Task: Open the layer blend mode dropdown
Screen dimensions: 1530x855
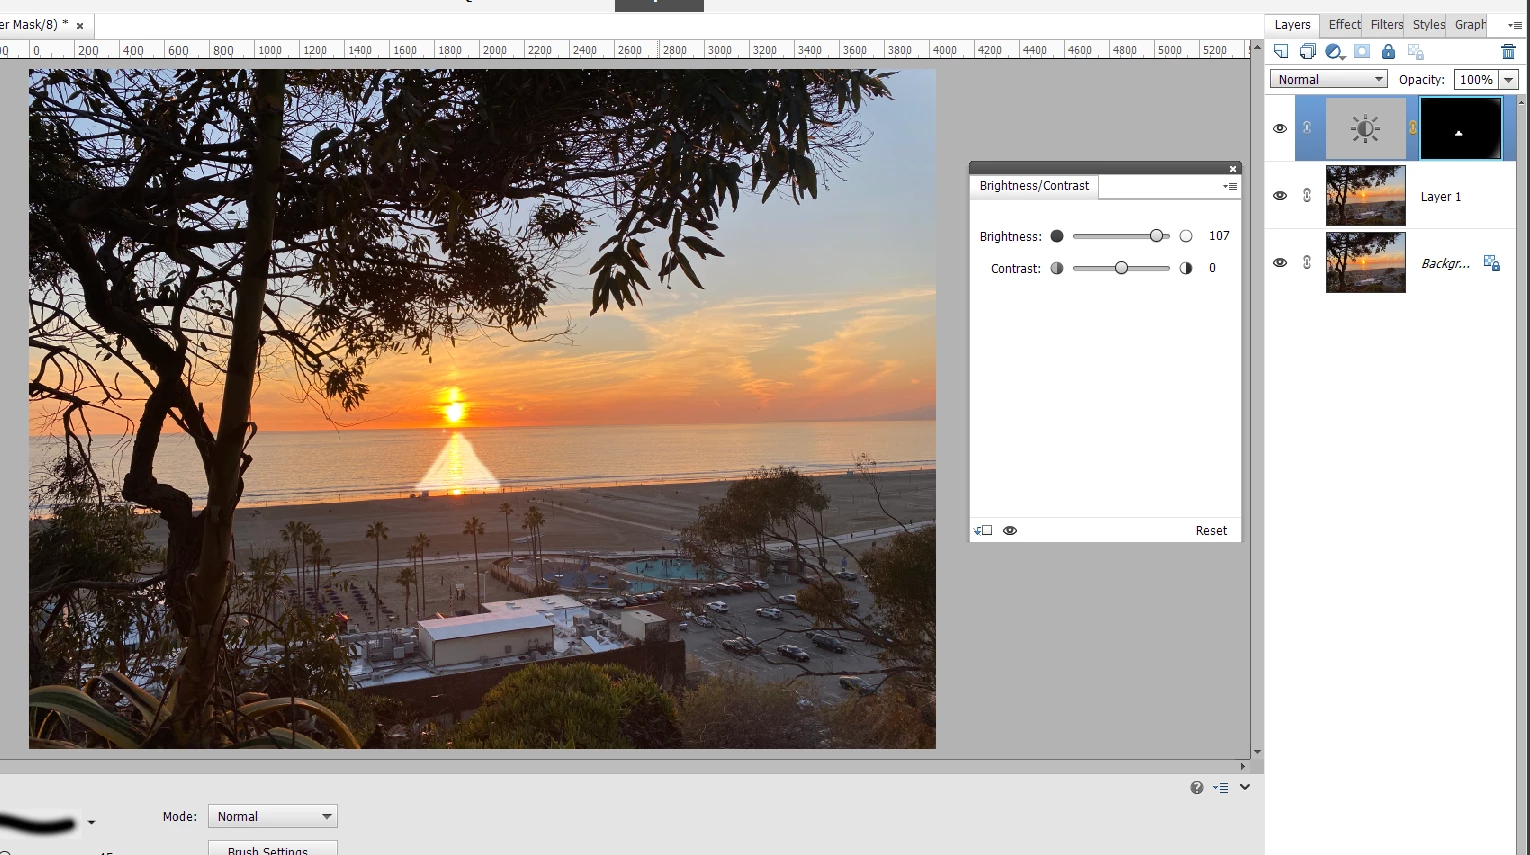Action: (1329, 79)
